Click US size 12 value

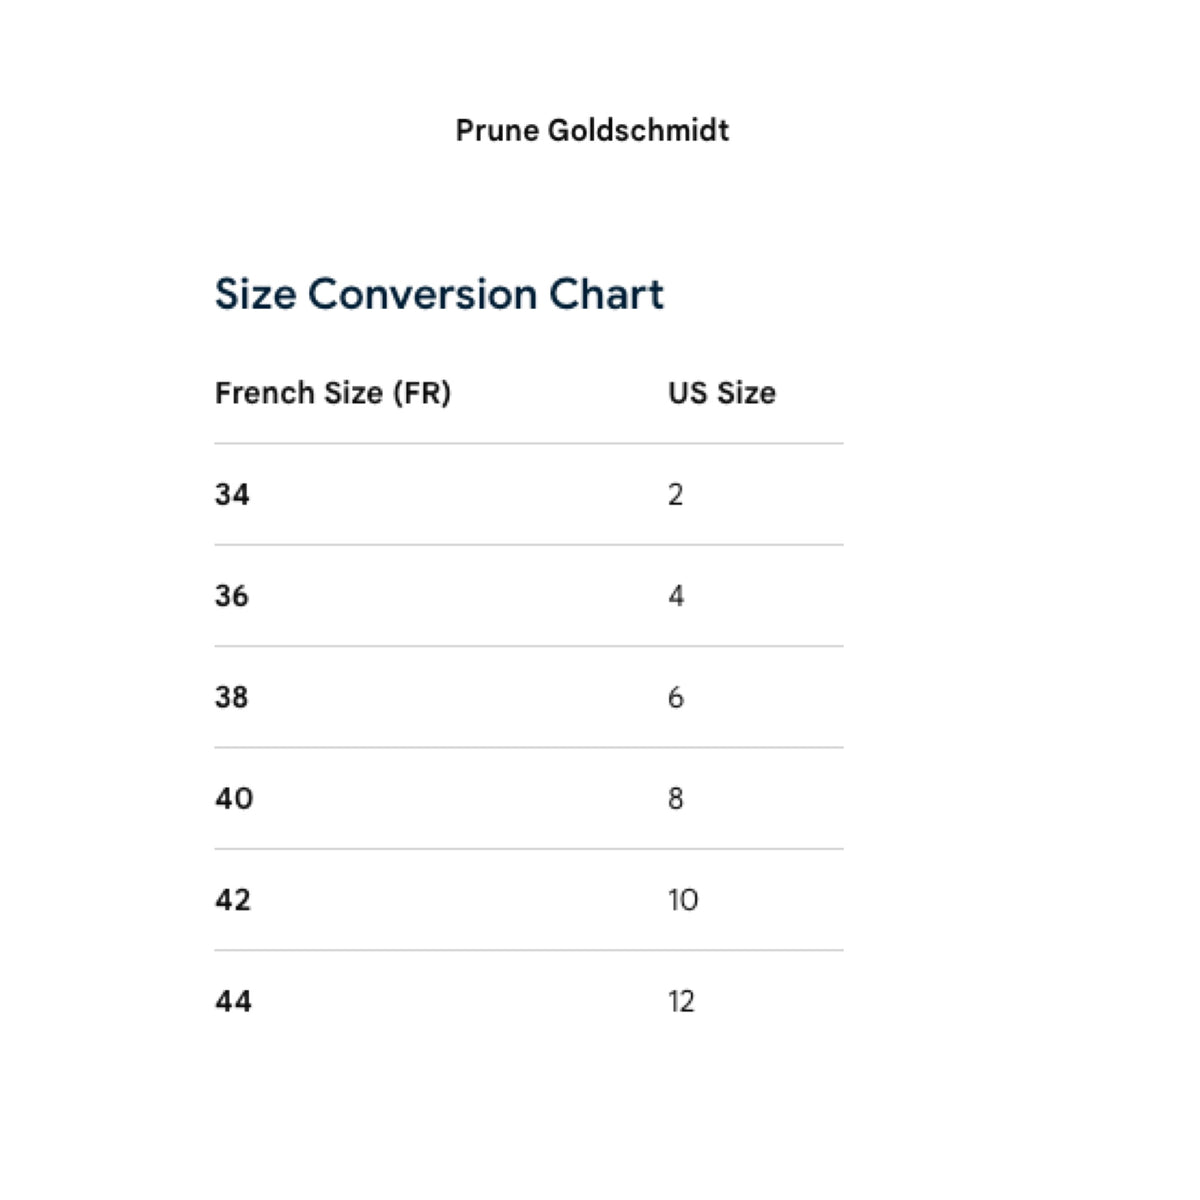click(681, 1001)
